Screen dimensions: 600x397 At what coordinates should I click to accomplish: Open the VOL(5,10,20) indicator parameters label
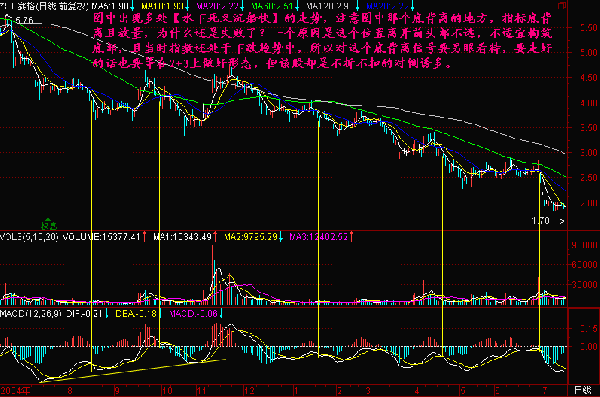(x=29, y=237)
